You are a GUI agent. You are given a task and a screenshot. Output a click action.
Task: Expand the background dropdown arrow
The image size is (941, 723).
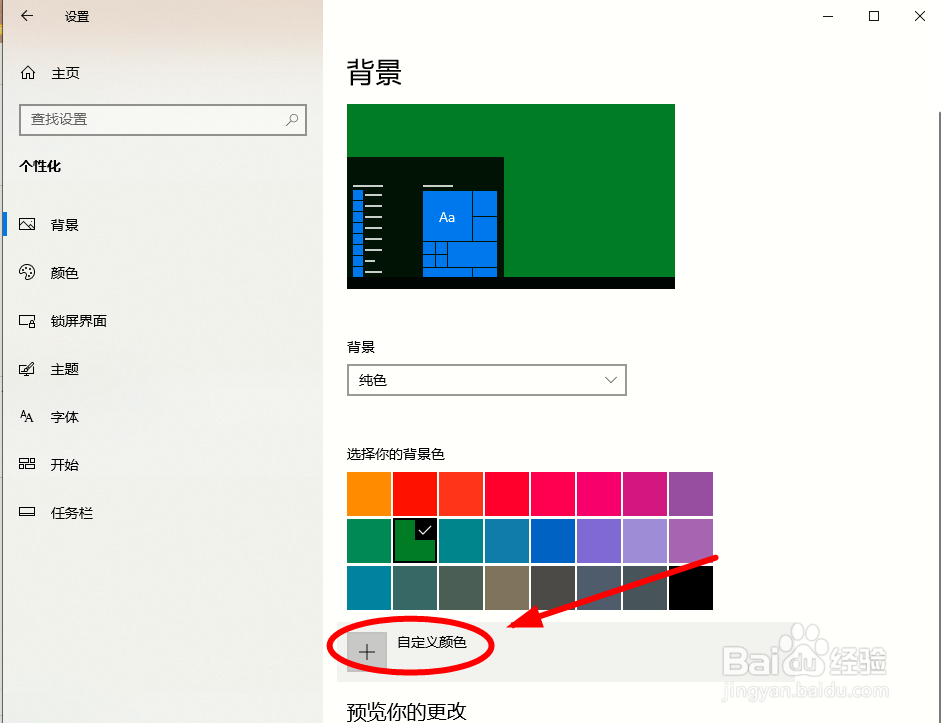610,380
